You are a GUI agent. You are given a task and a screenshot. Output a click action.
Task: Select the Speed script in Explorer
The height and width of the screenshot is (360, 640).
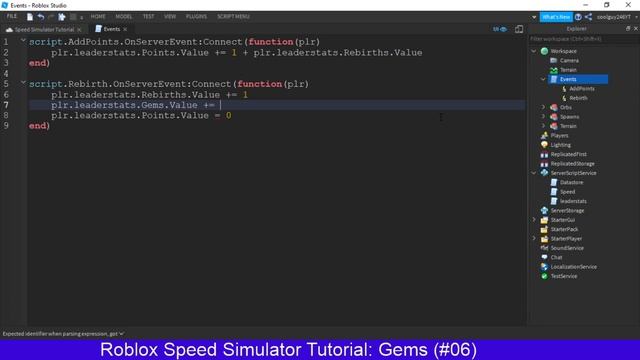tap(567, 192)
